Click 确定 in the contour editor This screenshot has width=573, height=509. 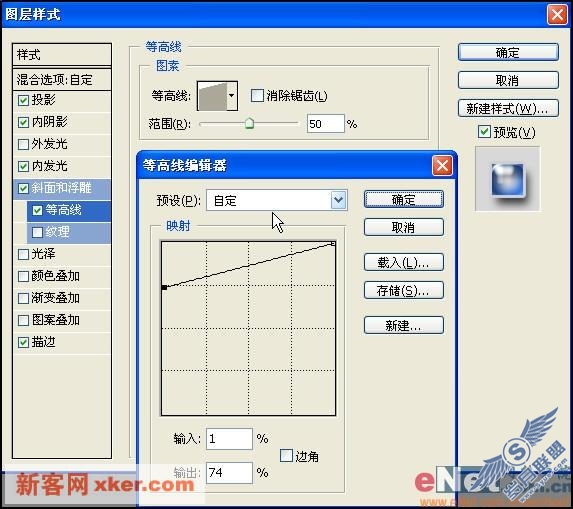tap(404, 200)
